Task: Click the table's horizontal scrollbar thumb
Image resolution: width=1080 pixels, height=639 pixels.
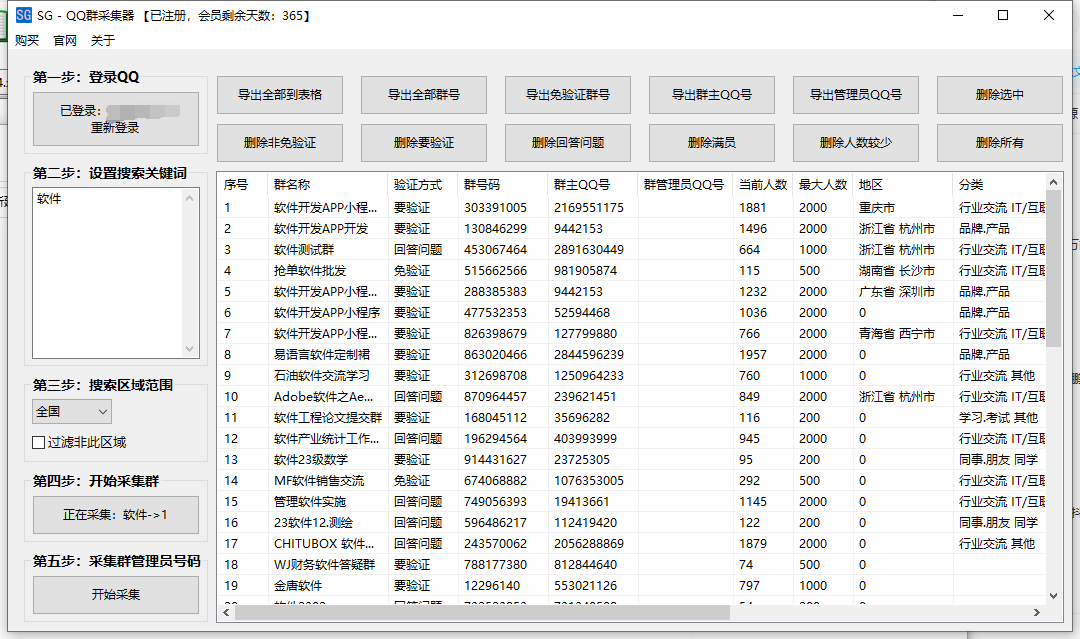Action: click(482, 612)
